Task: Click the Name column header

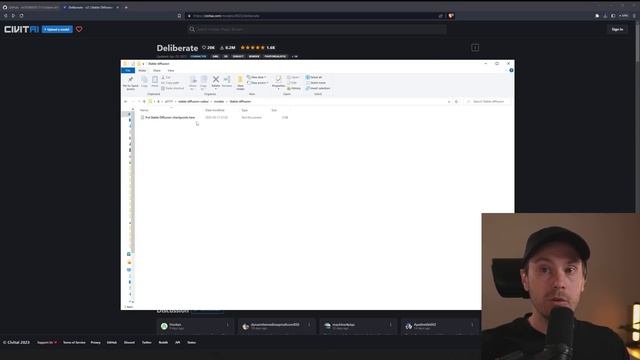Action: 144,110
